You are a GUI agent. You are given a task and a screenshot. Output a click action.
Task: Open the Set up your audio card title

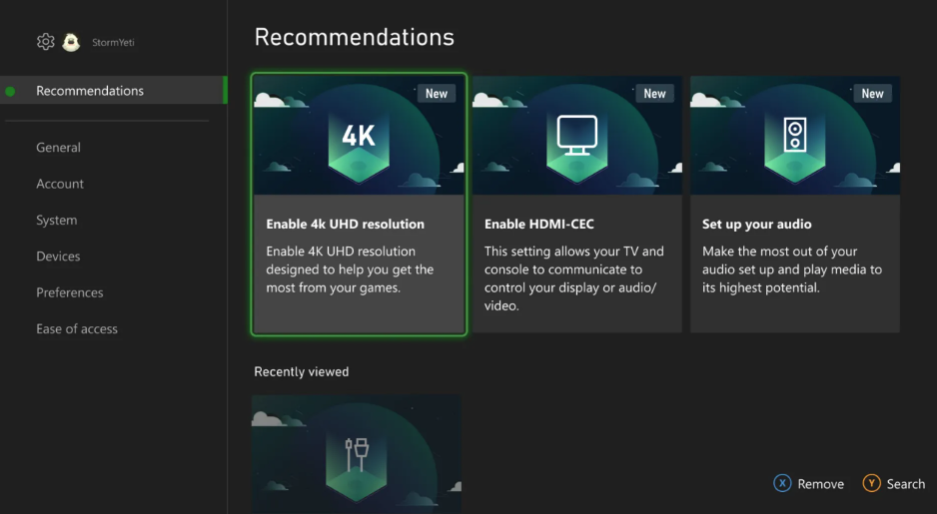point(757,224)
